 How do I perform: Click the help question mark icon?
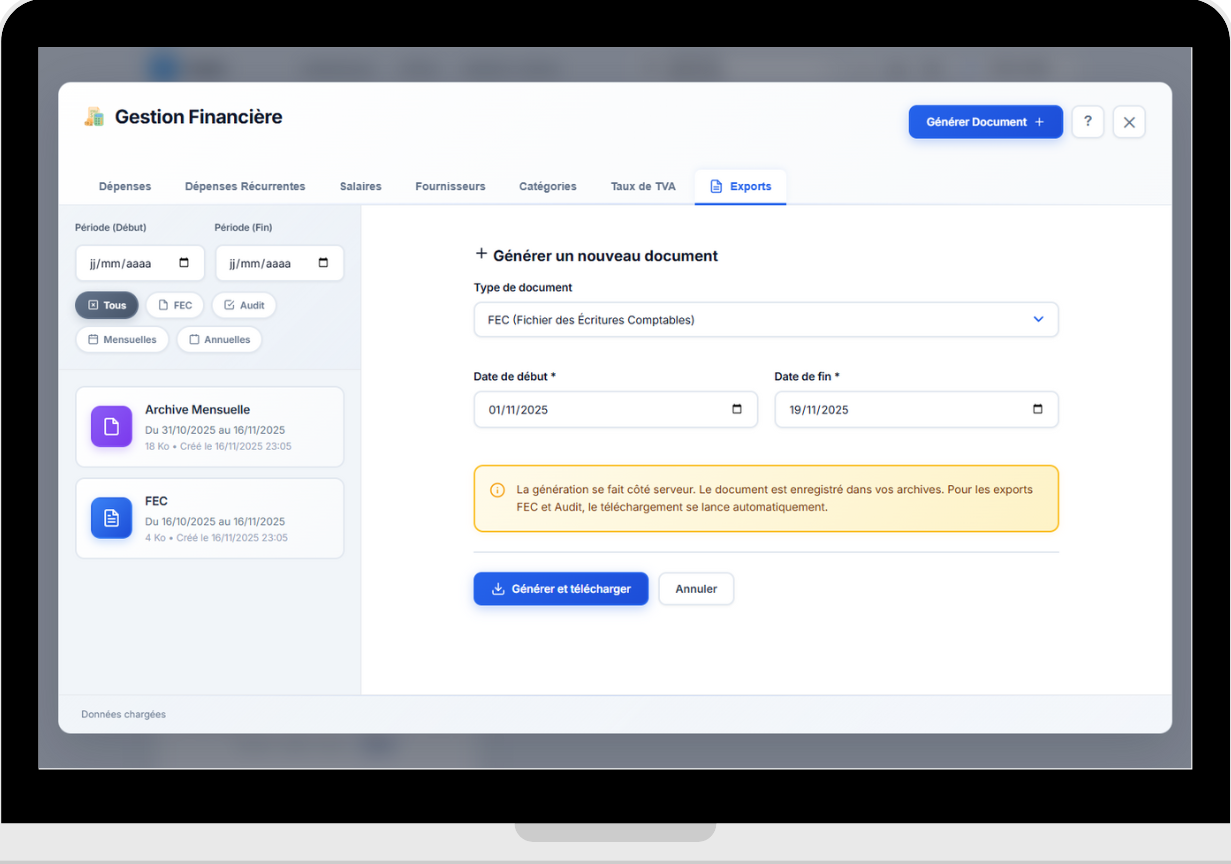[1087, 122]
